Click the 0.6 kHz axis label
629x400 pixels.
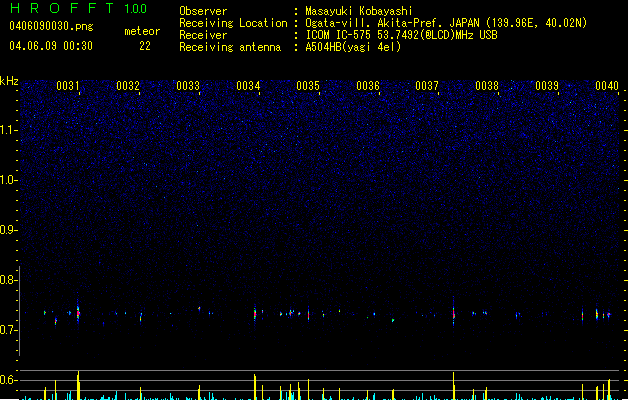[x=9, y=380]
